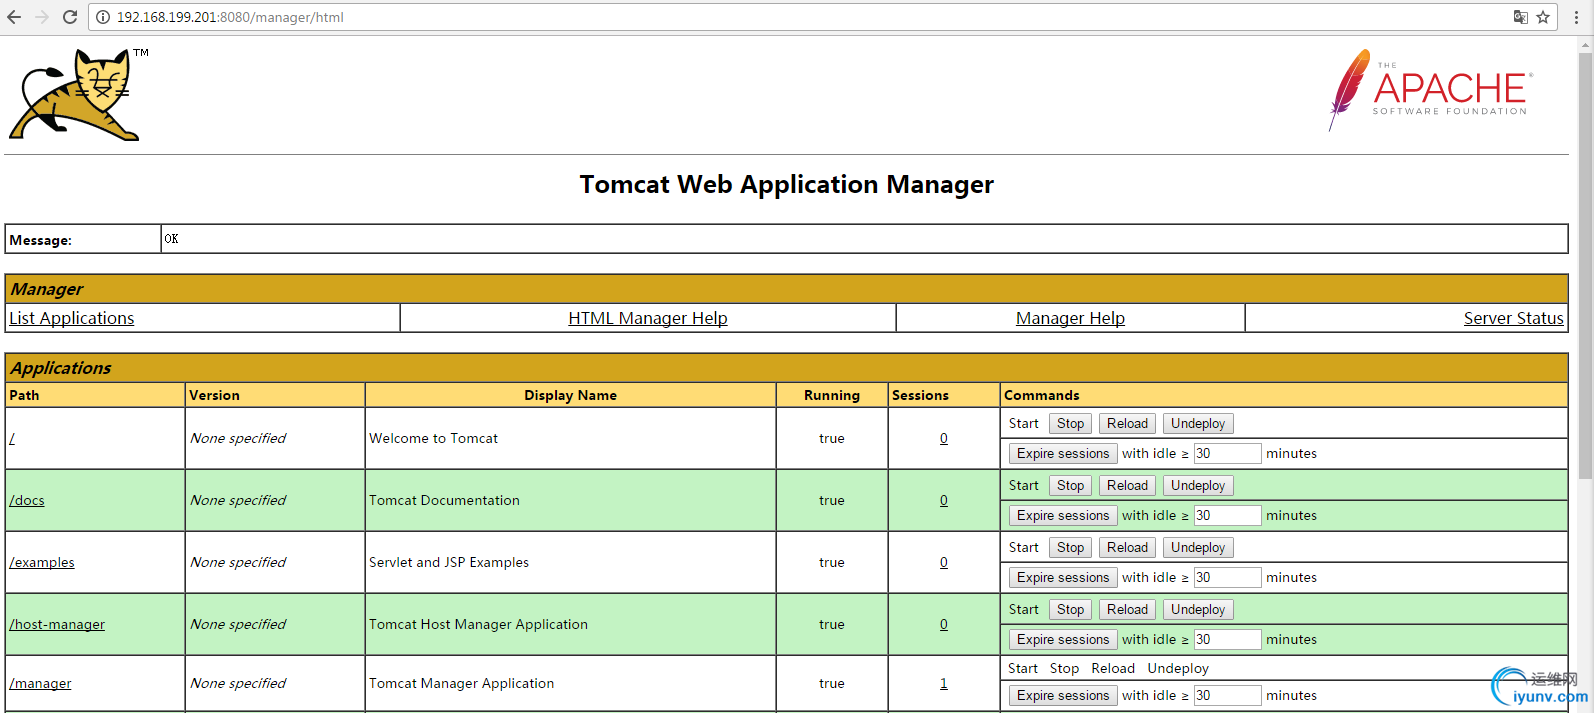Go back with the browser back arrow
Image resolution: width=1594 pixels, height=713 pixels.
coord(14,17)
